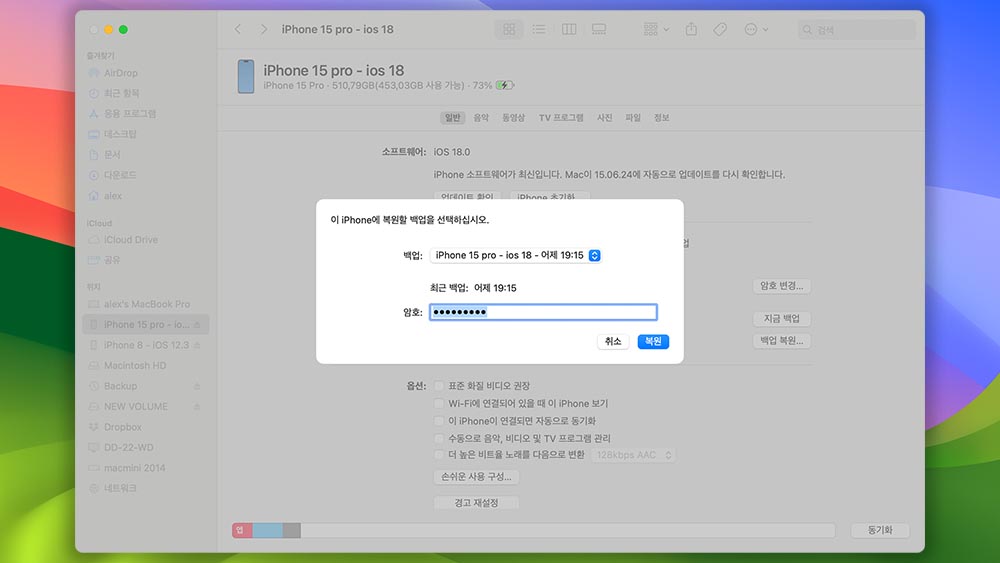1000x563 pixels.
Task: Open the group-by options dropdown
Action: click(656, 29)
